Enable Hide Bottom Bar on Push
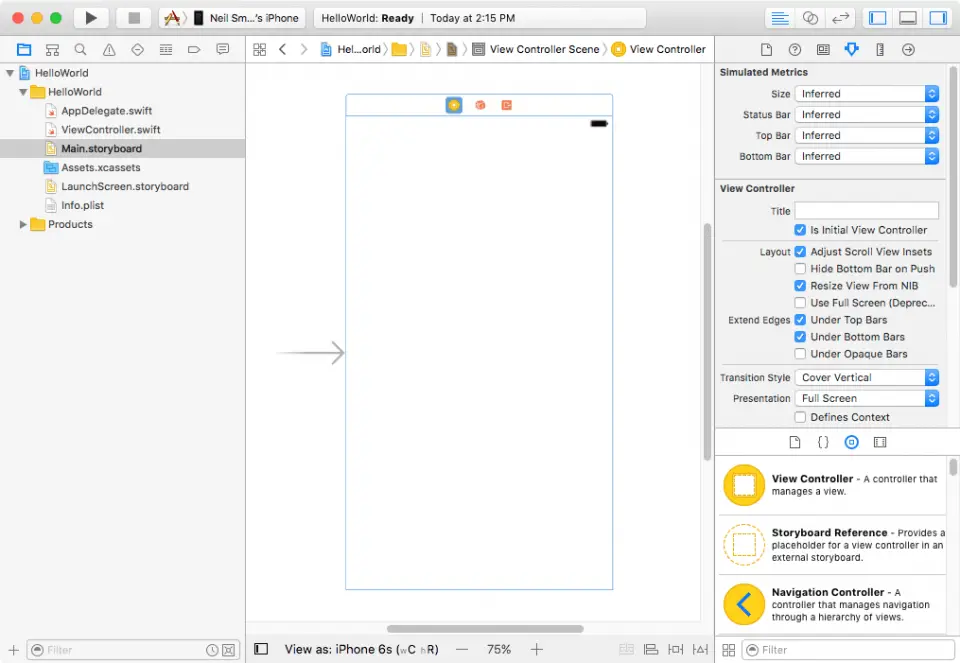Image resolution: width=960 pixels, height=663 pixels. tap(800, 269)
